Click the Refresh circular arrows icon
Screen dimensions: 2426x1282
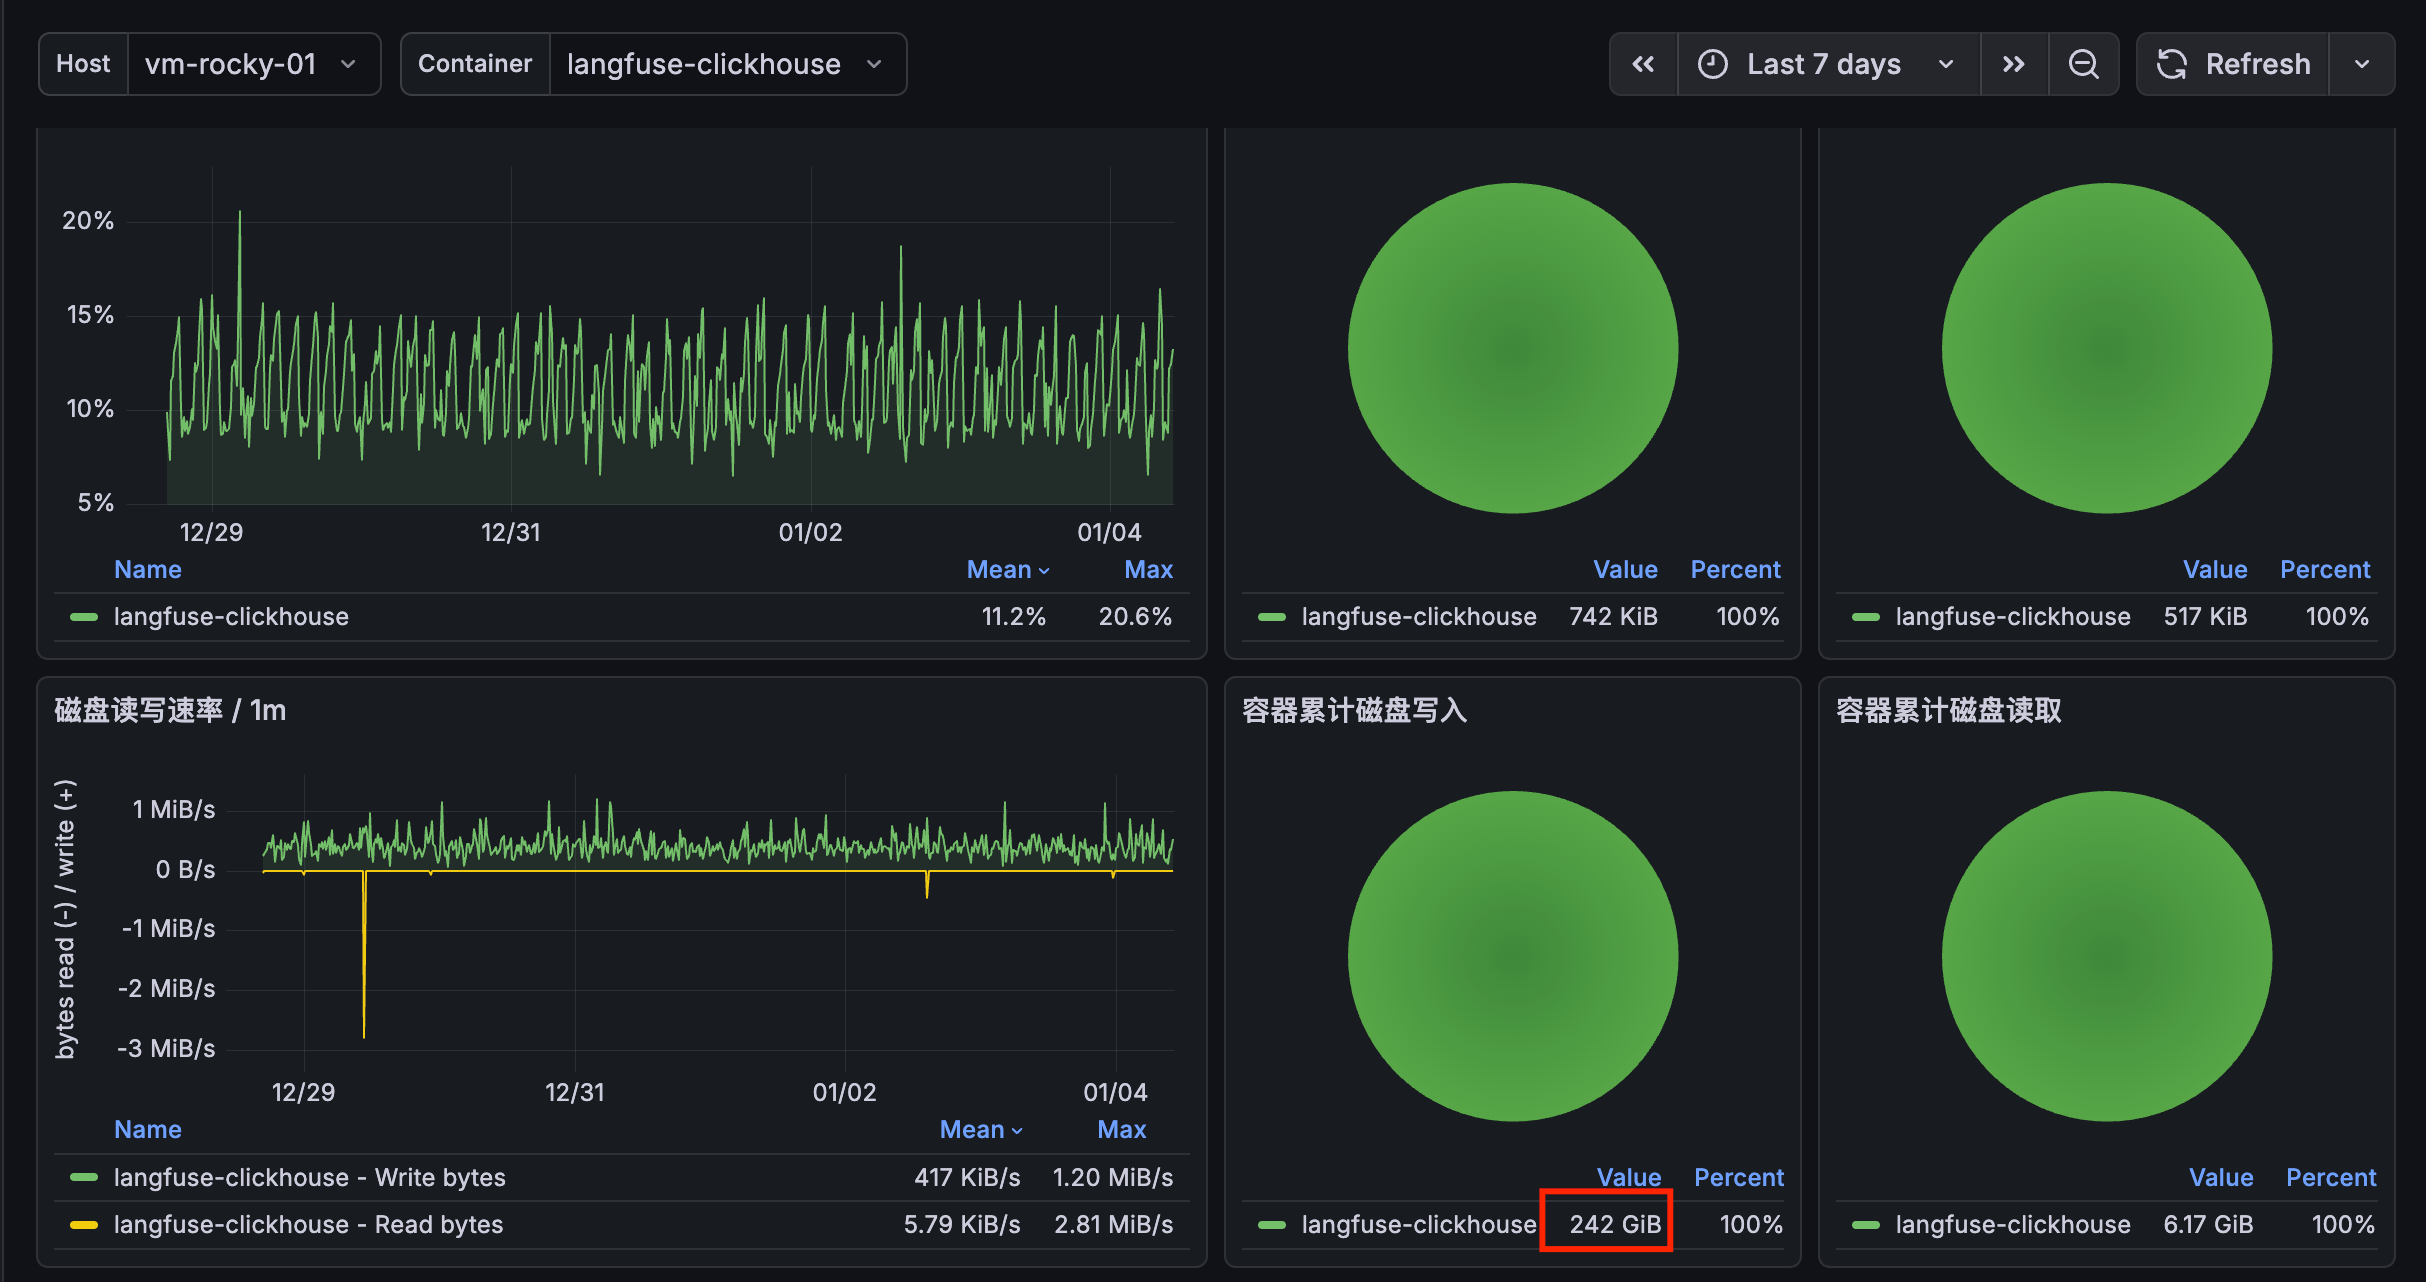(2172, 64)
